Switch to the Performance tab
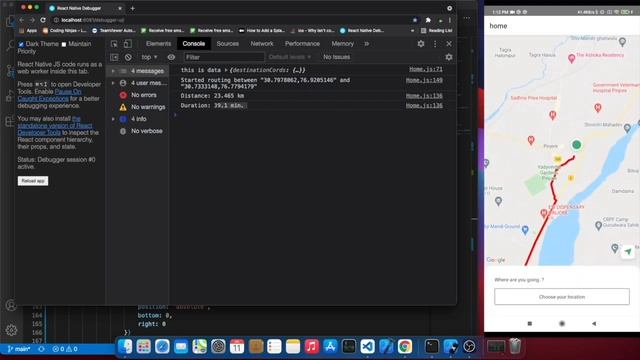The width and height of the screenshot is (640, 360). click(x=302, y=44)
